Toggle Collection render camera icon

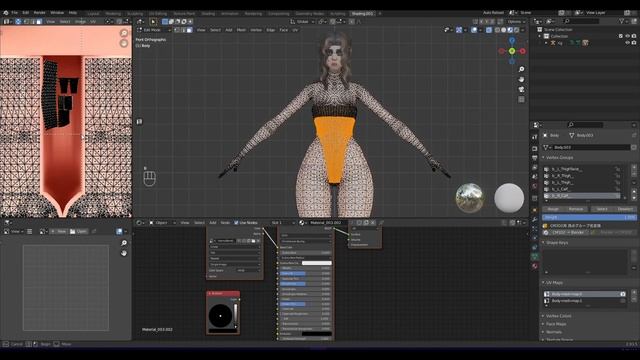click(634, 36)
